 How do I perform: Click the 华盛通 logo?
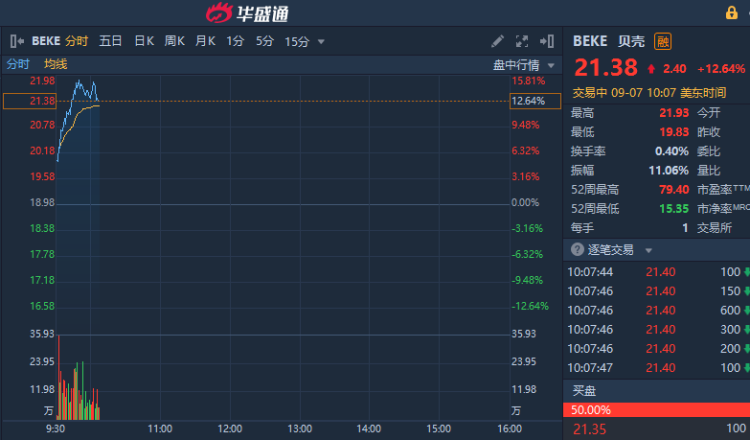point(250,13)
